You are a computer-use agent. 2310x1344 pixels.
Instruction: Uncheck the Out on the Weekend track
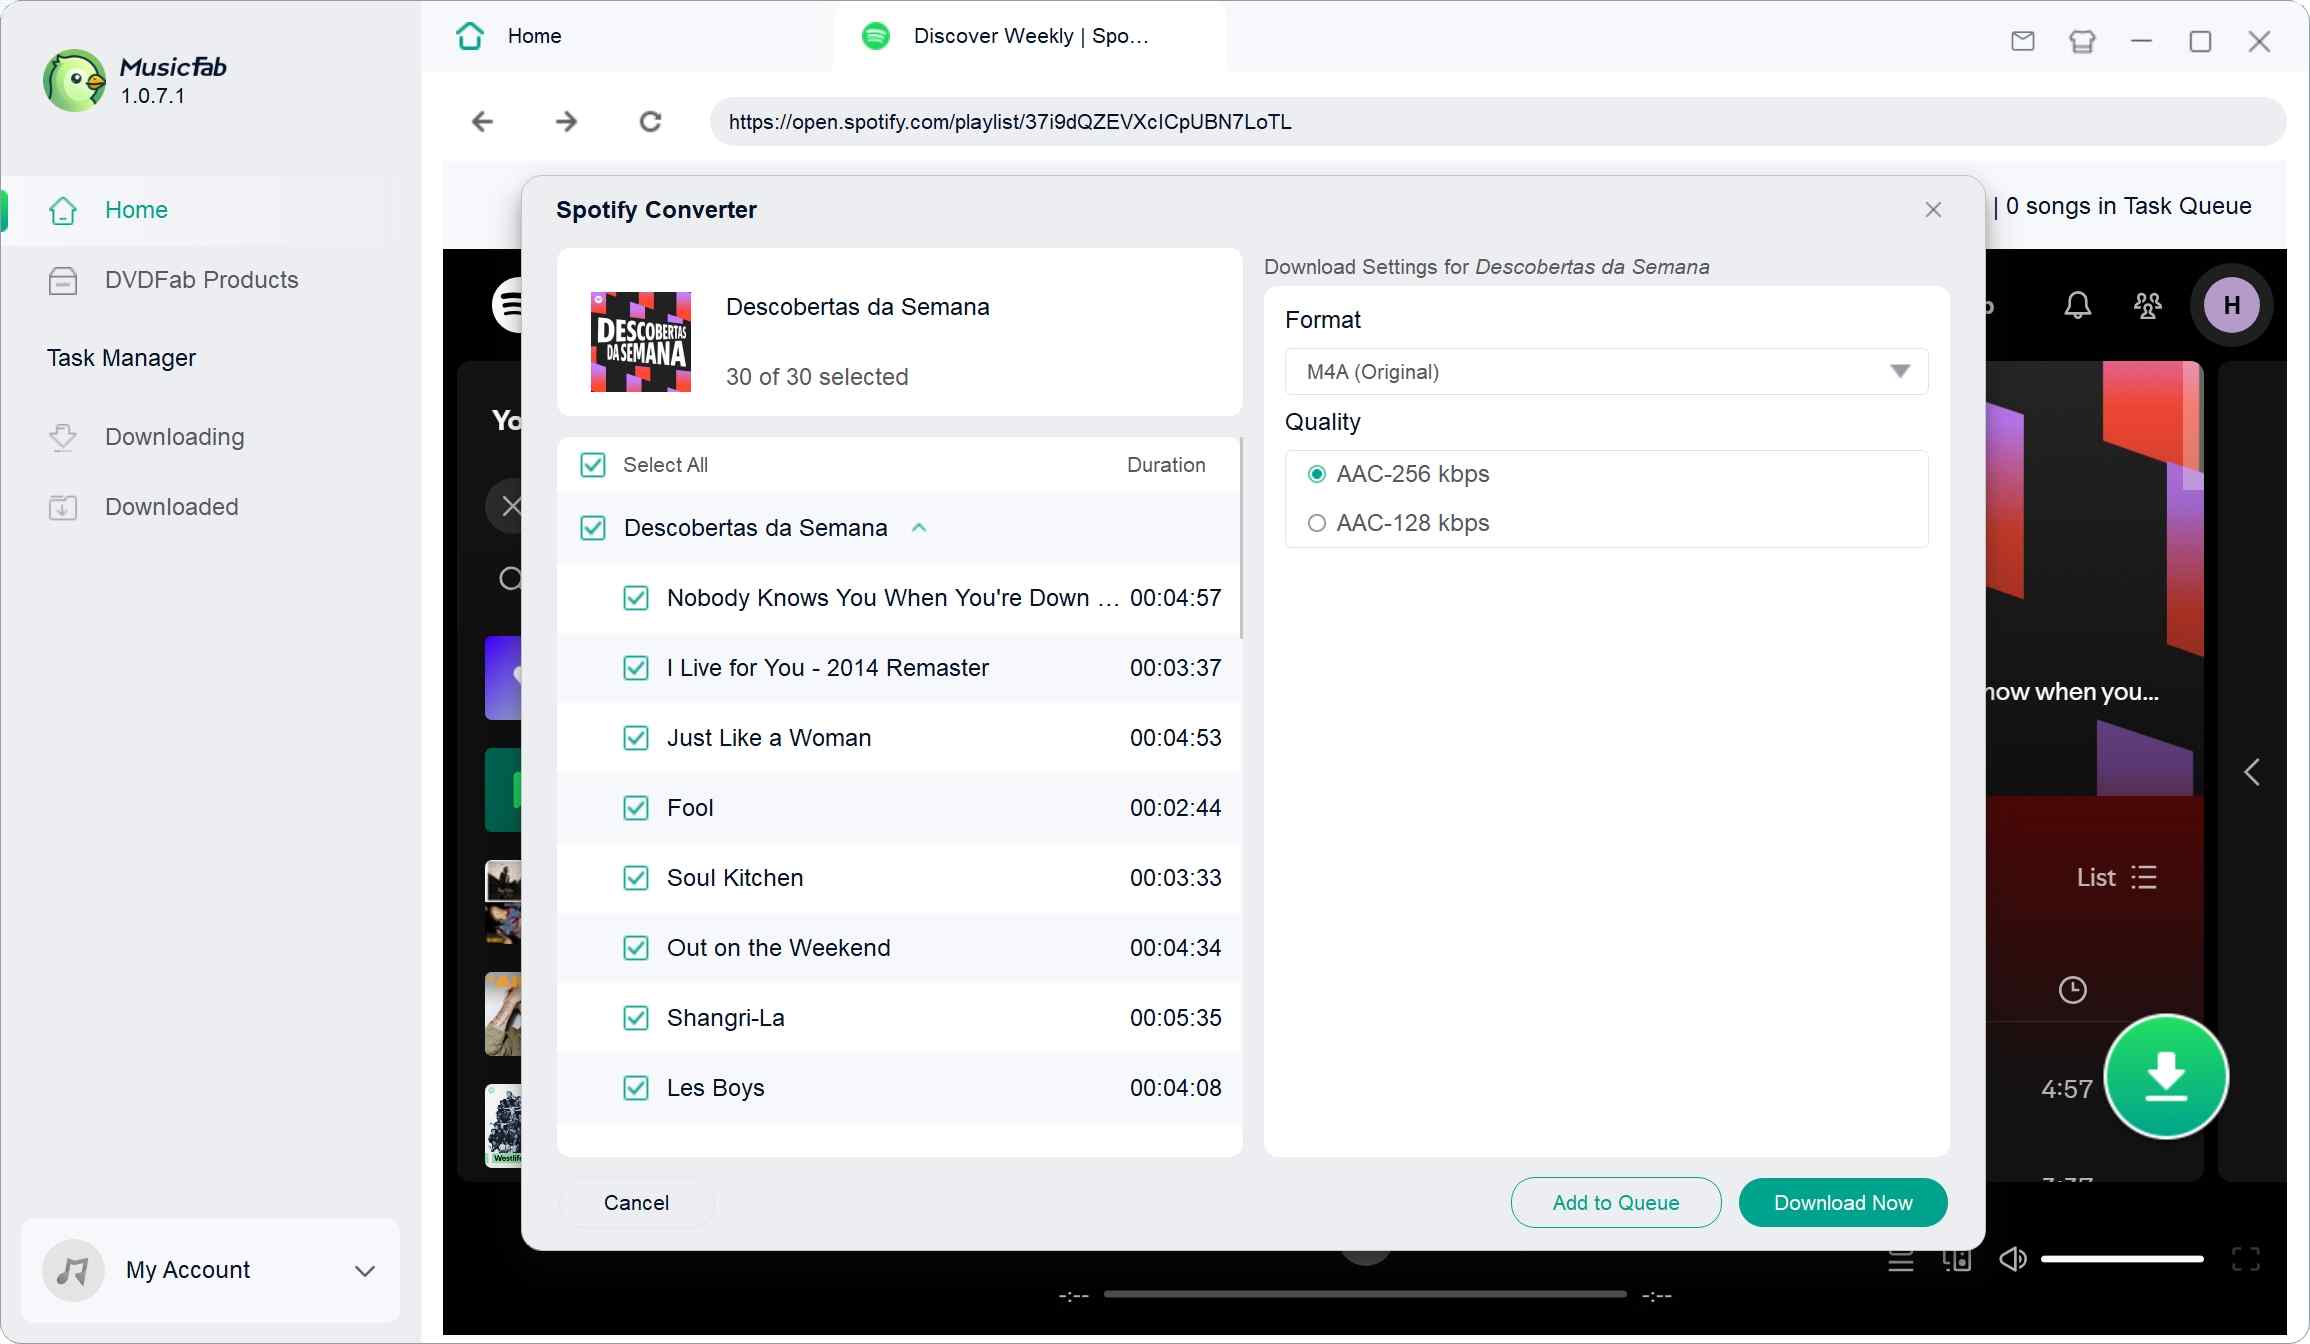(x=636, y=948)
